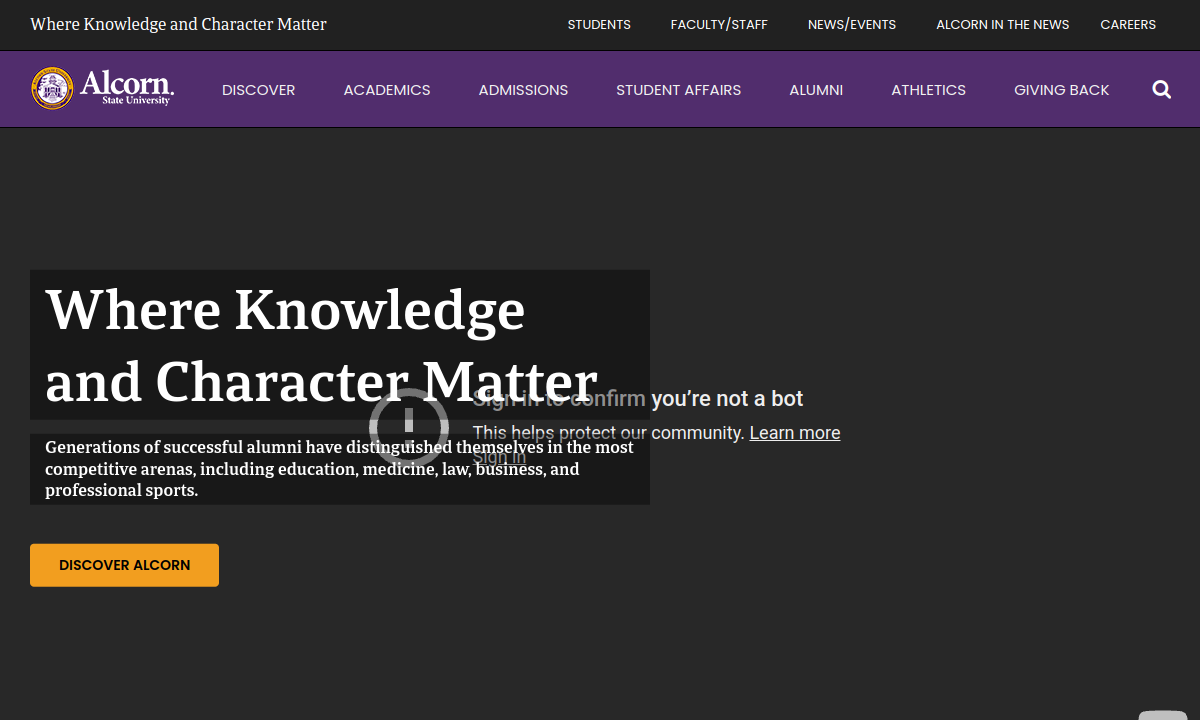Click the Alcorn State University logo
The image size is (1200, 720).
102,89
